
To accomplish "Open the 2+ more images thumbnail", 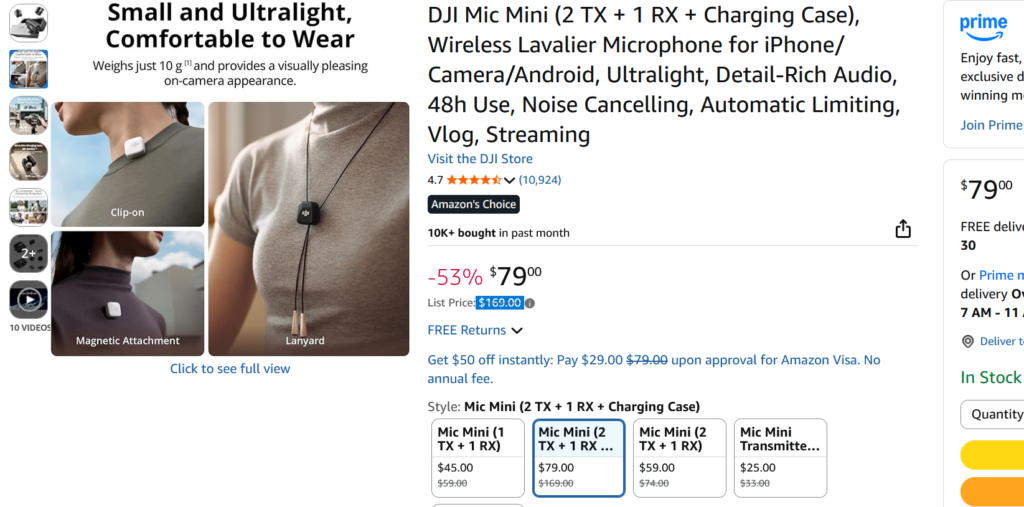I will tap(28, 253).
